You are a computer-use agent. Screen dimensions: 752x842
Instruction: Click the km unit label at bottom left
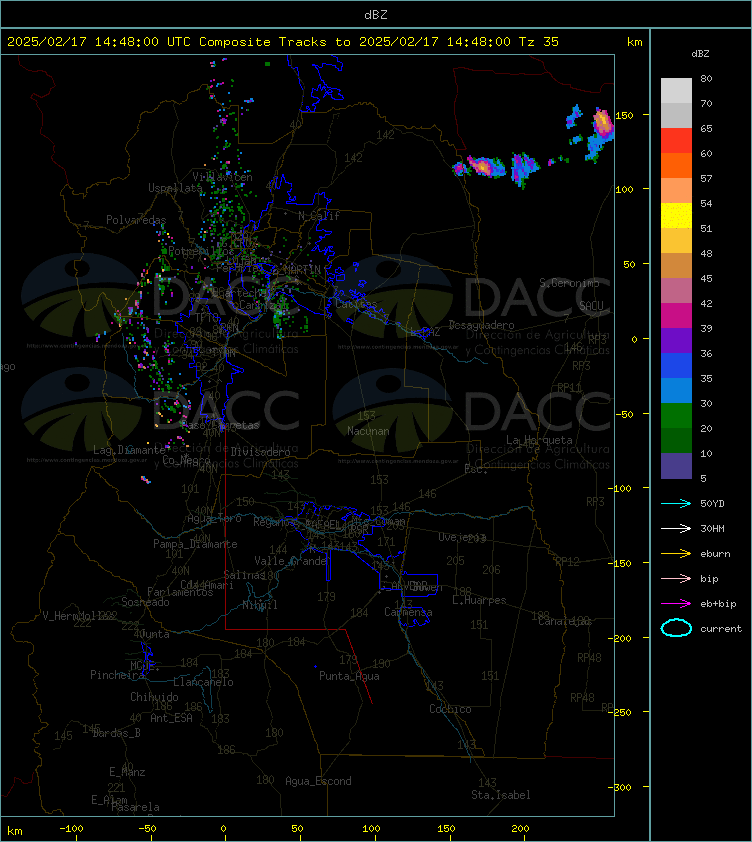coord(15,831)
